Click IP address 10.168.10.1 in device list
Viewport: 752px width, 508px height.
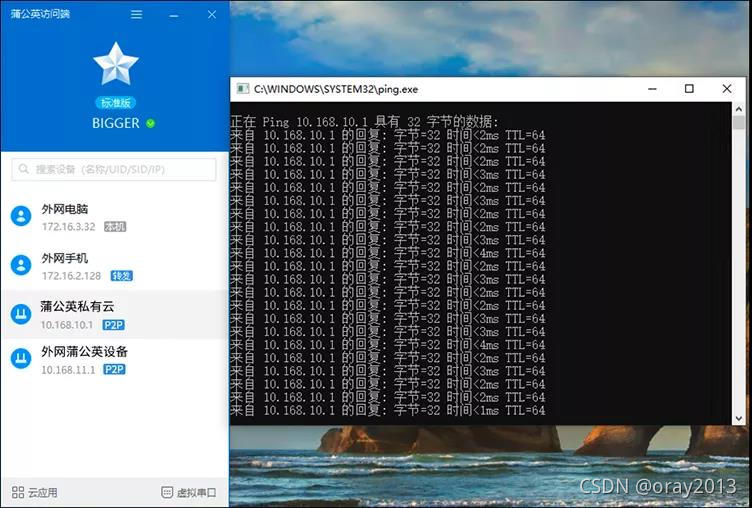tap(67, 325)
